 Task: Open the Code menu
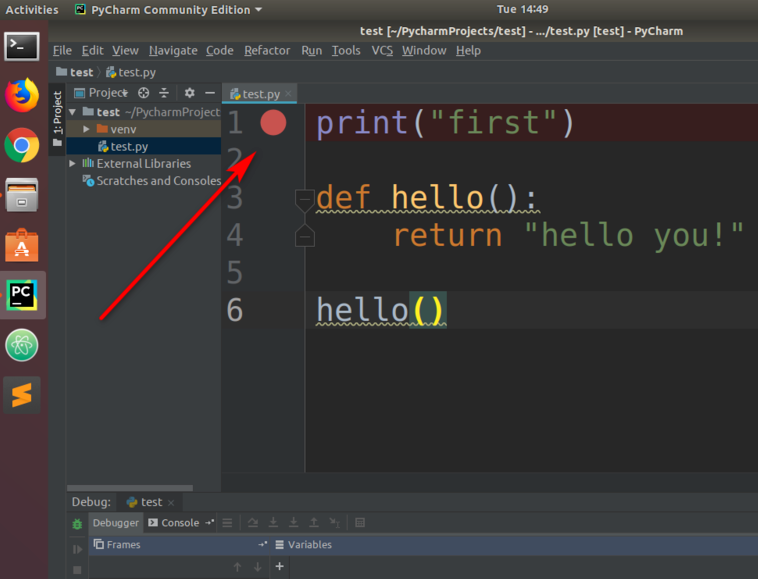[219, 51]
